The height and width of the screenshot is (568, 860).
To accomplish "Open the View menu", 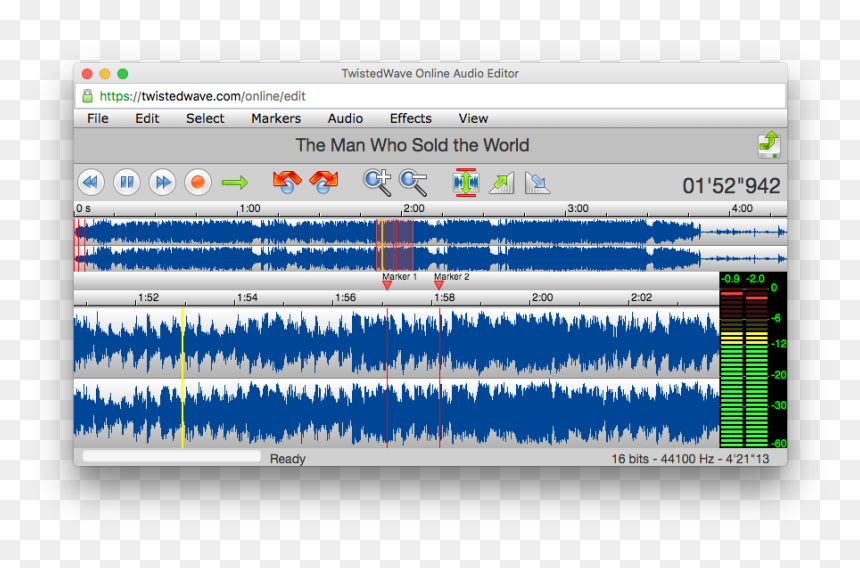I will [x=473, y=118].
